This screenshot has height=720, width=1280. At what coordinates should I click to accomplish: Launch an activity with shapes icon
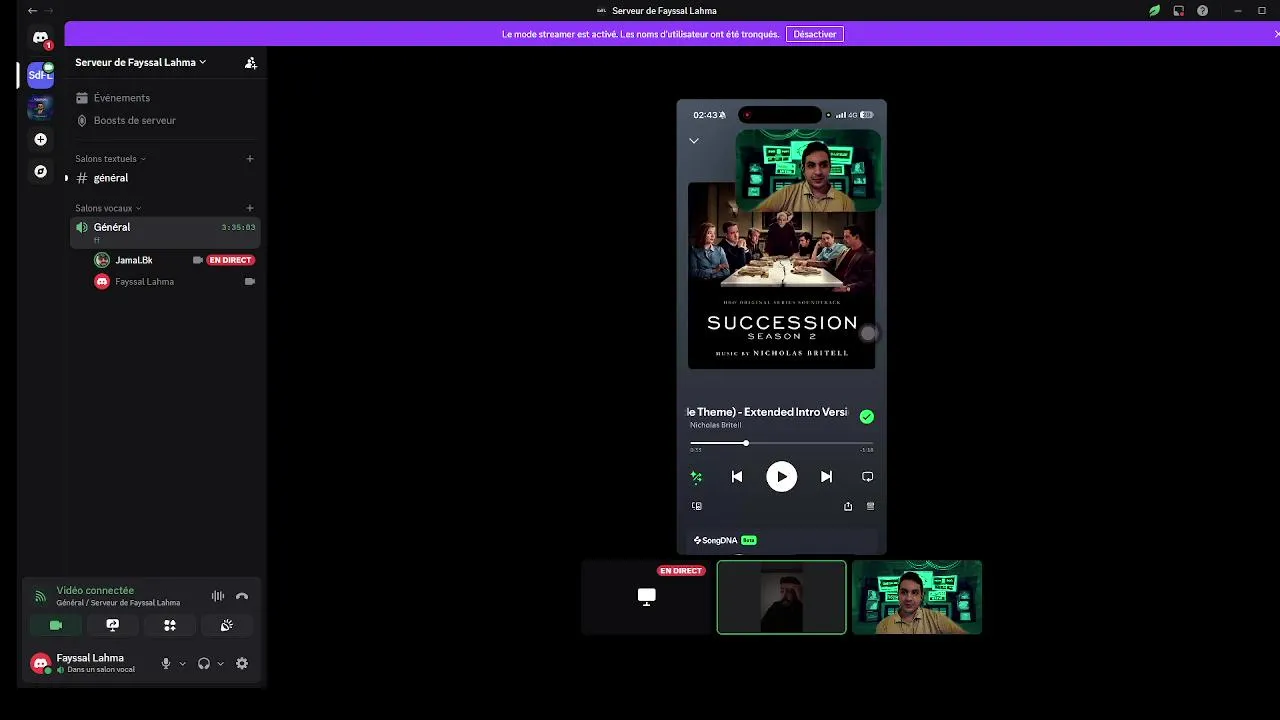pos(170,625)
